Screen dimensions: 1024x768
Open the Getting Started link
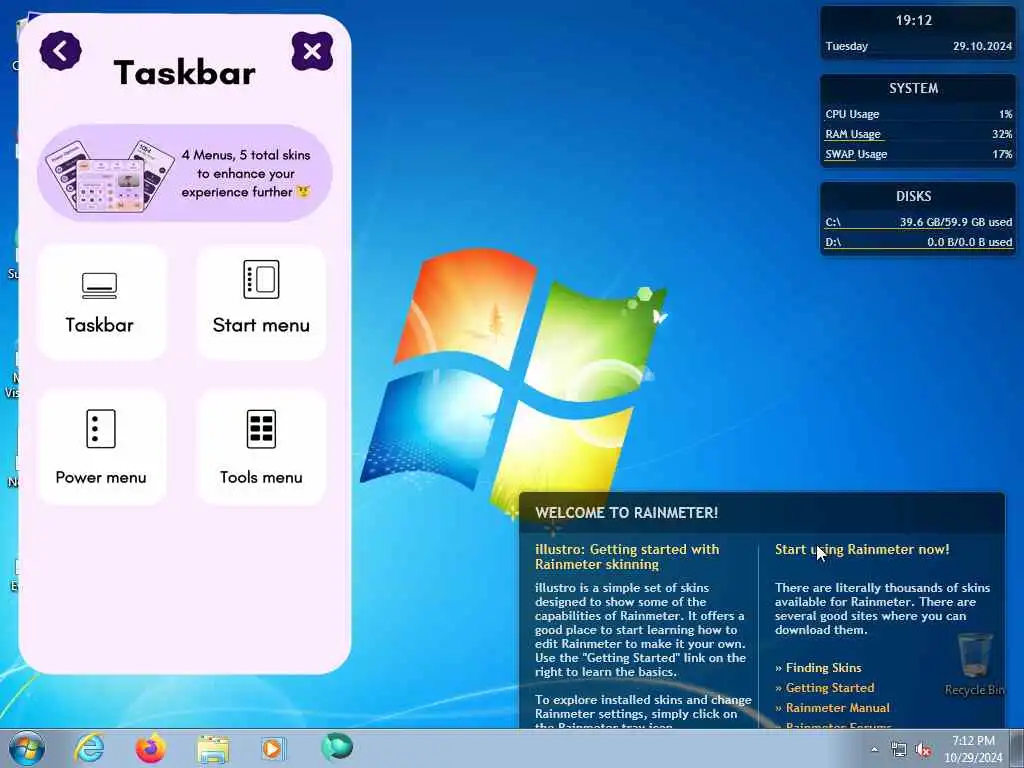point(829,688)
